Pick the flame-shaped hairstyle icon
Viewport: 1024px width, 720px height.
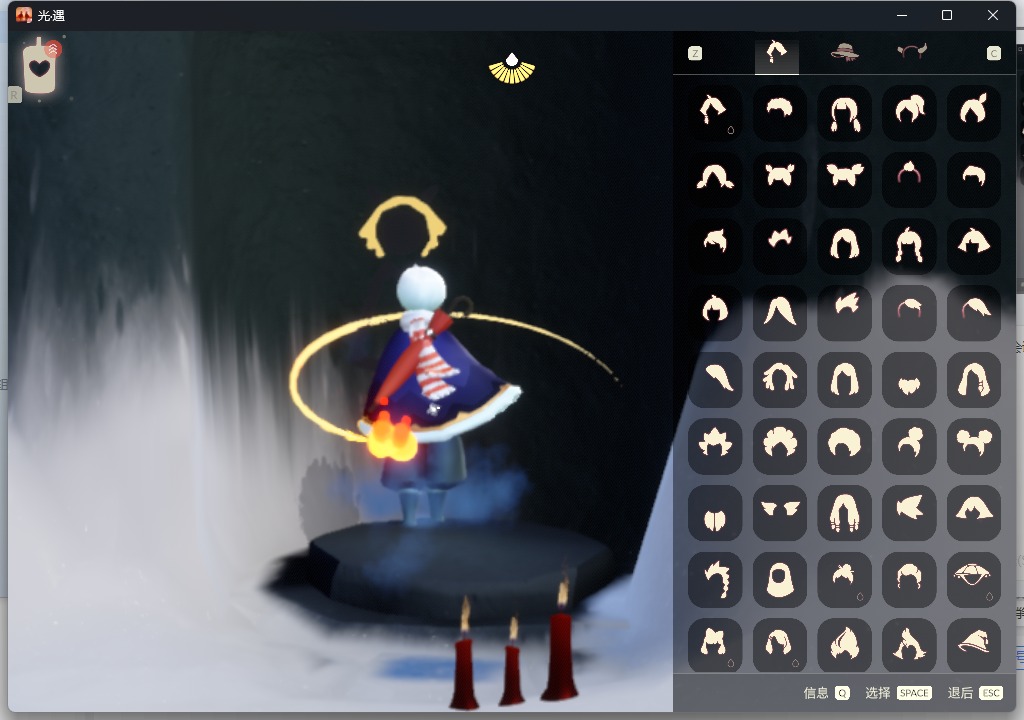(844, 645)
